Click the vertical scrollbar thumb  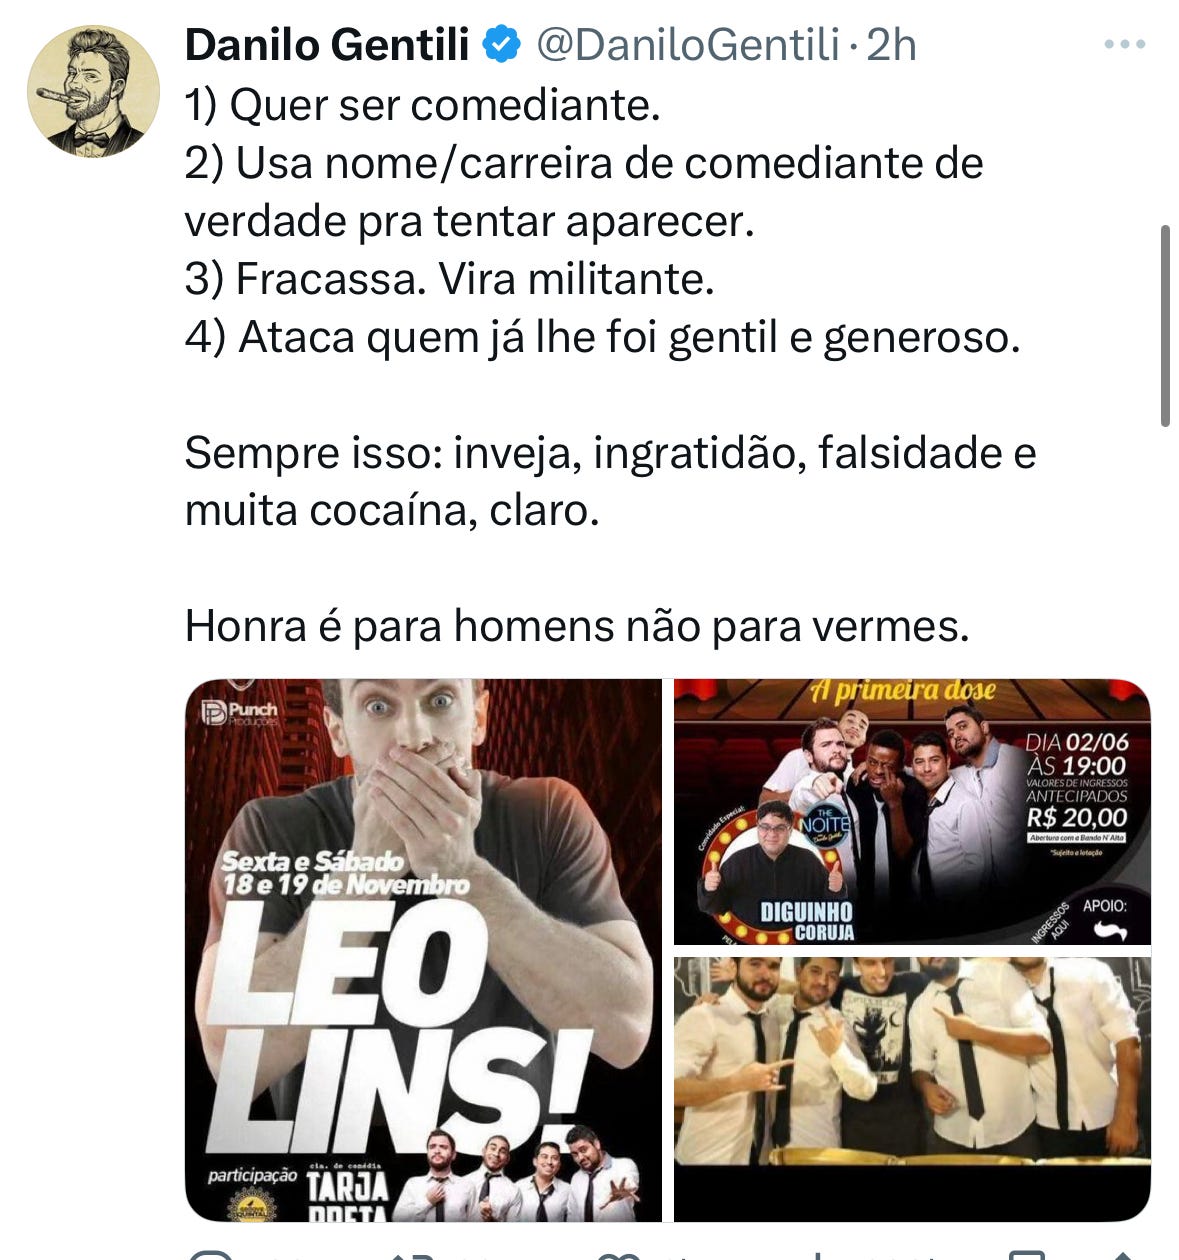point(1165,326)
